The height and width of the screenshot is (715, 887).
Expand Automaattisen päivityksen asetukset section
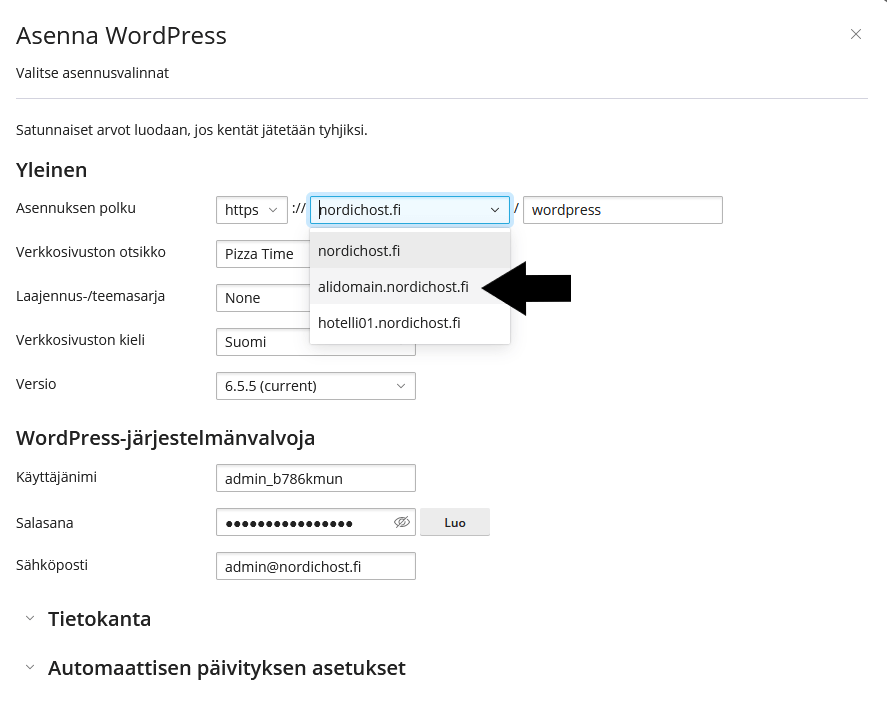point(226,668)
